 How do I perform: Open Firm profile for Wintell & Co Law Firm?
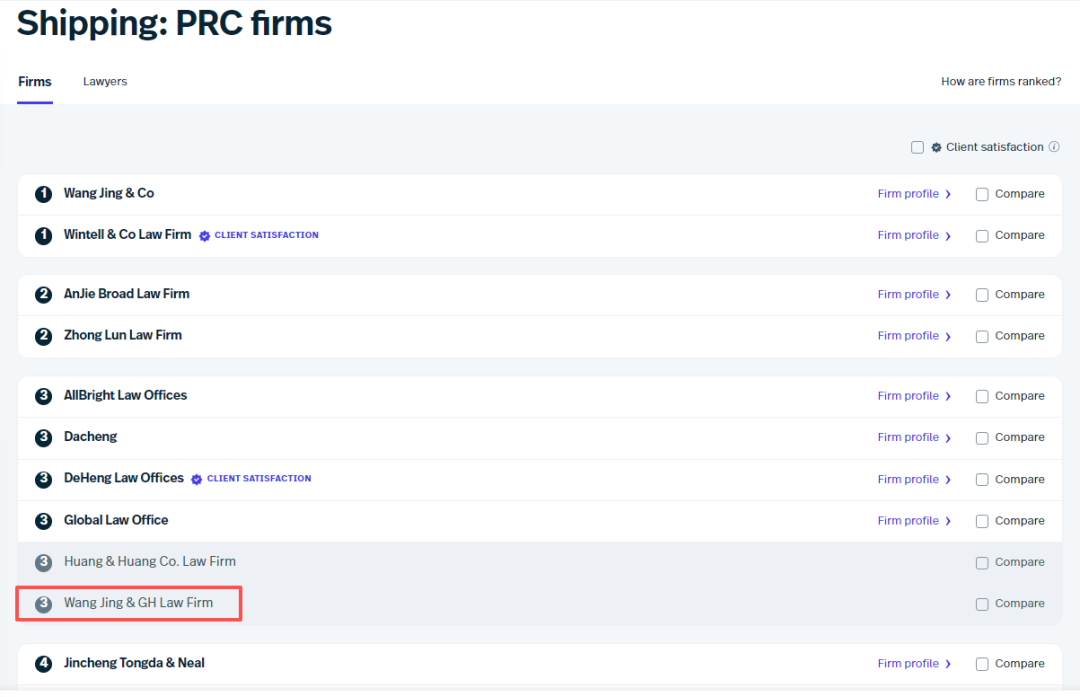coord(908,235)
